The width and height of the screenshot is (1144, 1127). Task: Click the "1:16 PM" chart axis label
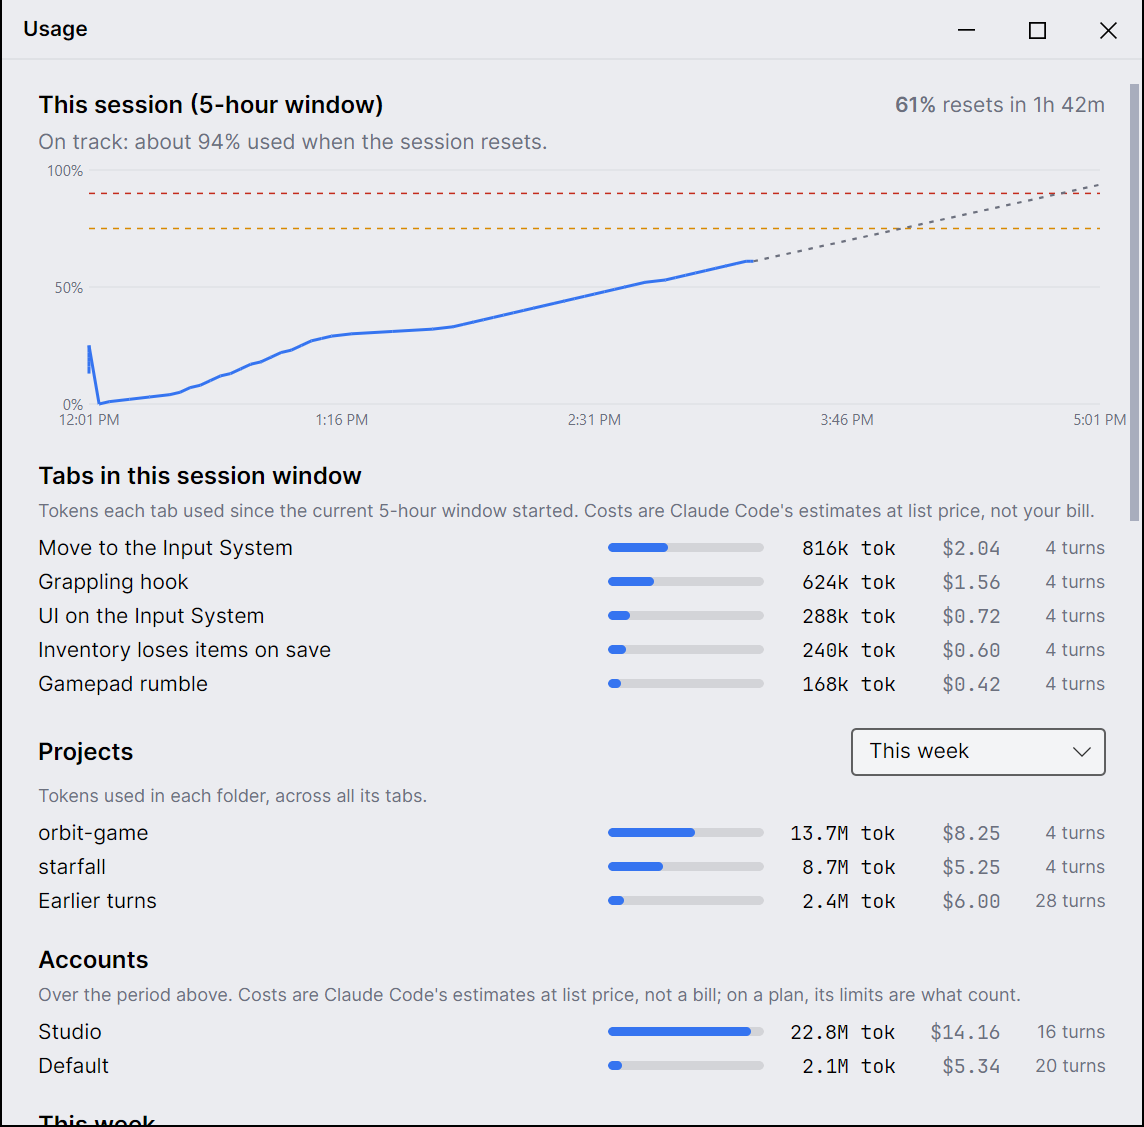coord(341,420)
